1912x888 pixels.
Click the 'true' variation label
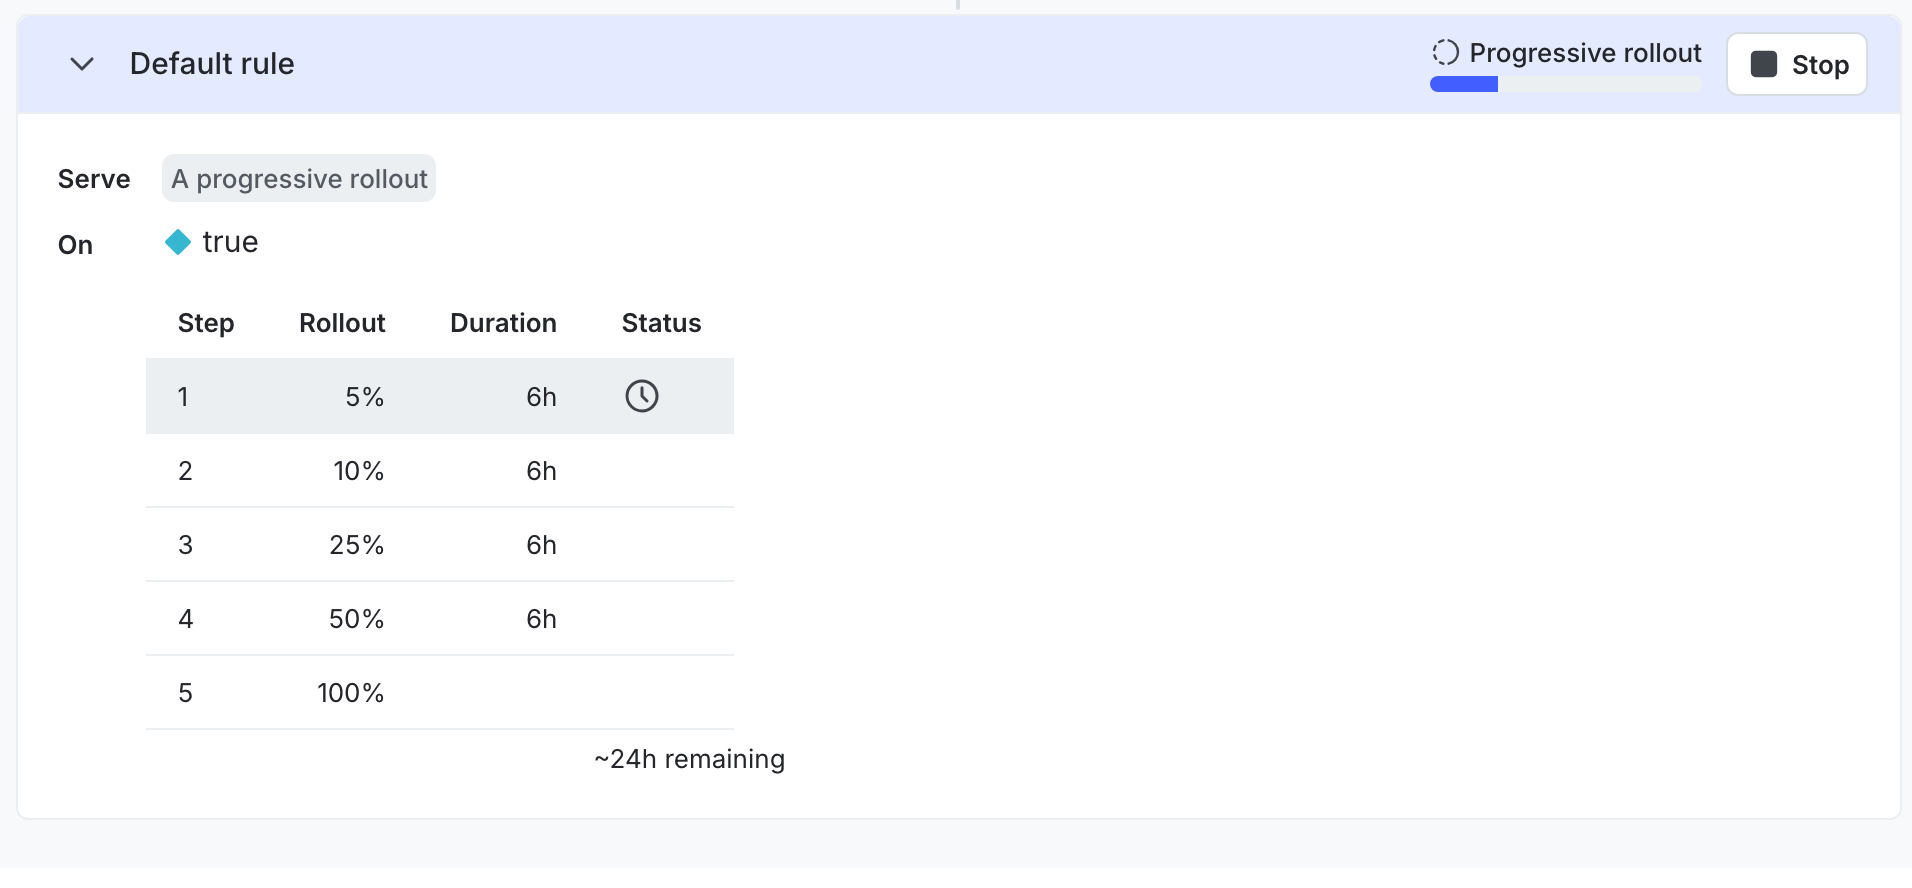(x=230, y=242)
